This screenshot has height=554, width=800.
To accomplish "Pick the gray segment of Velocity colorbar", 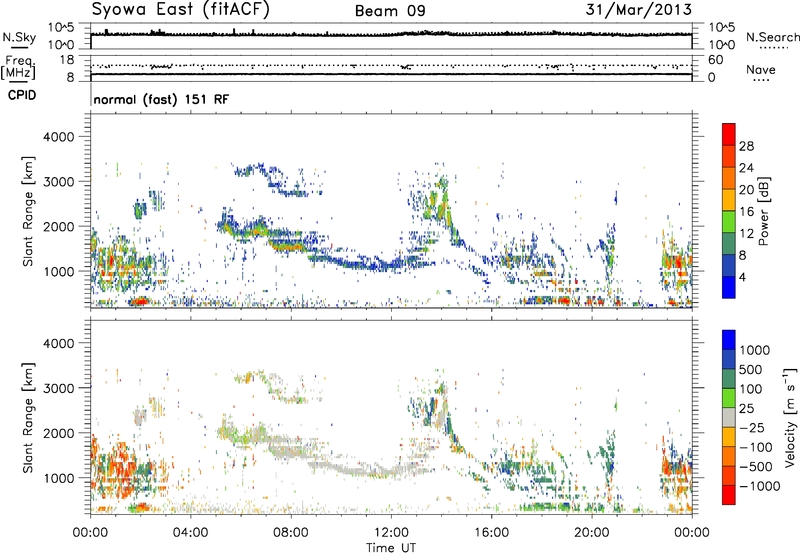I will pos(729,417).
